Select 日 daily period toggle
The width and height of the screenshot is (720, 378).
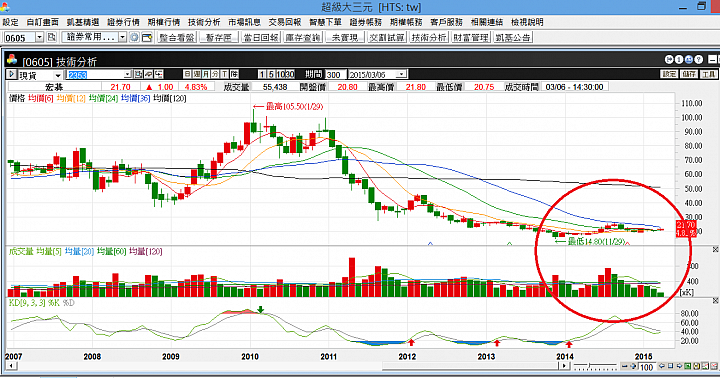[x=187, y=74]
